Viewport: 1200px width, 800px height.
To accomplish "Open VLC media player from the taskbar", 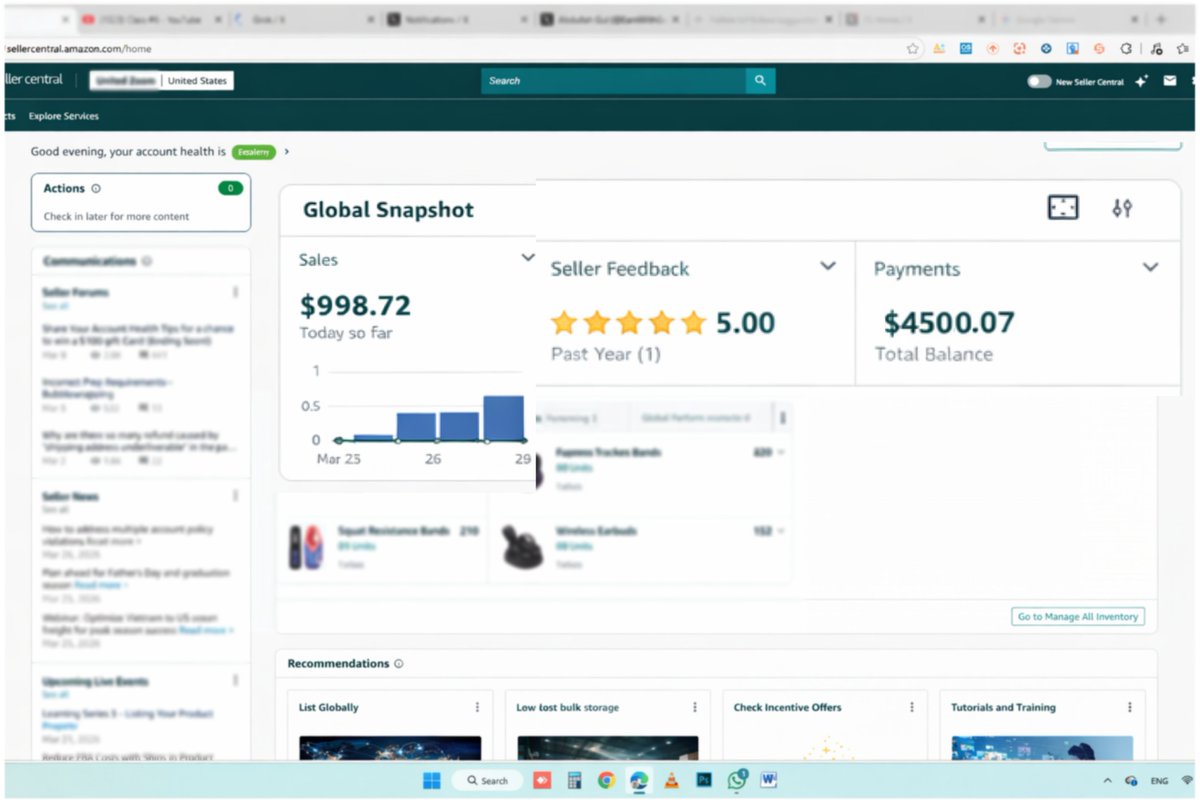I will pos(672,780).
